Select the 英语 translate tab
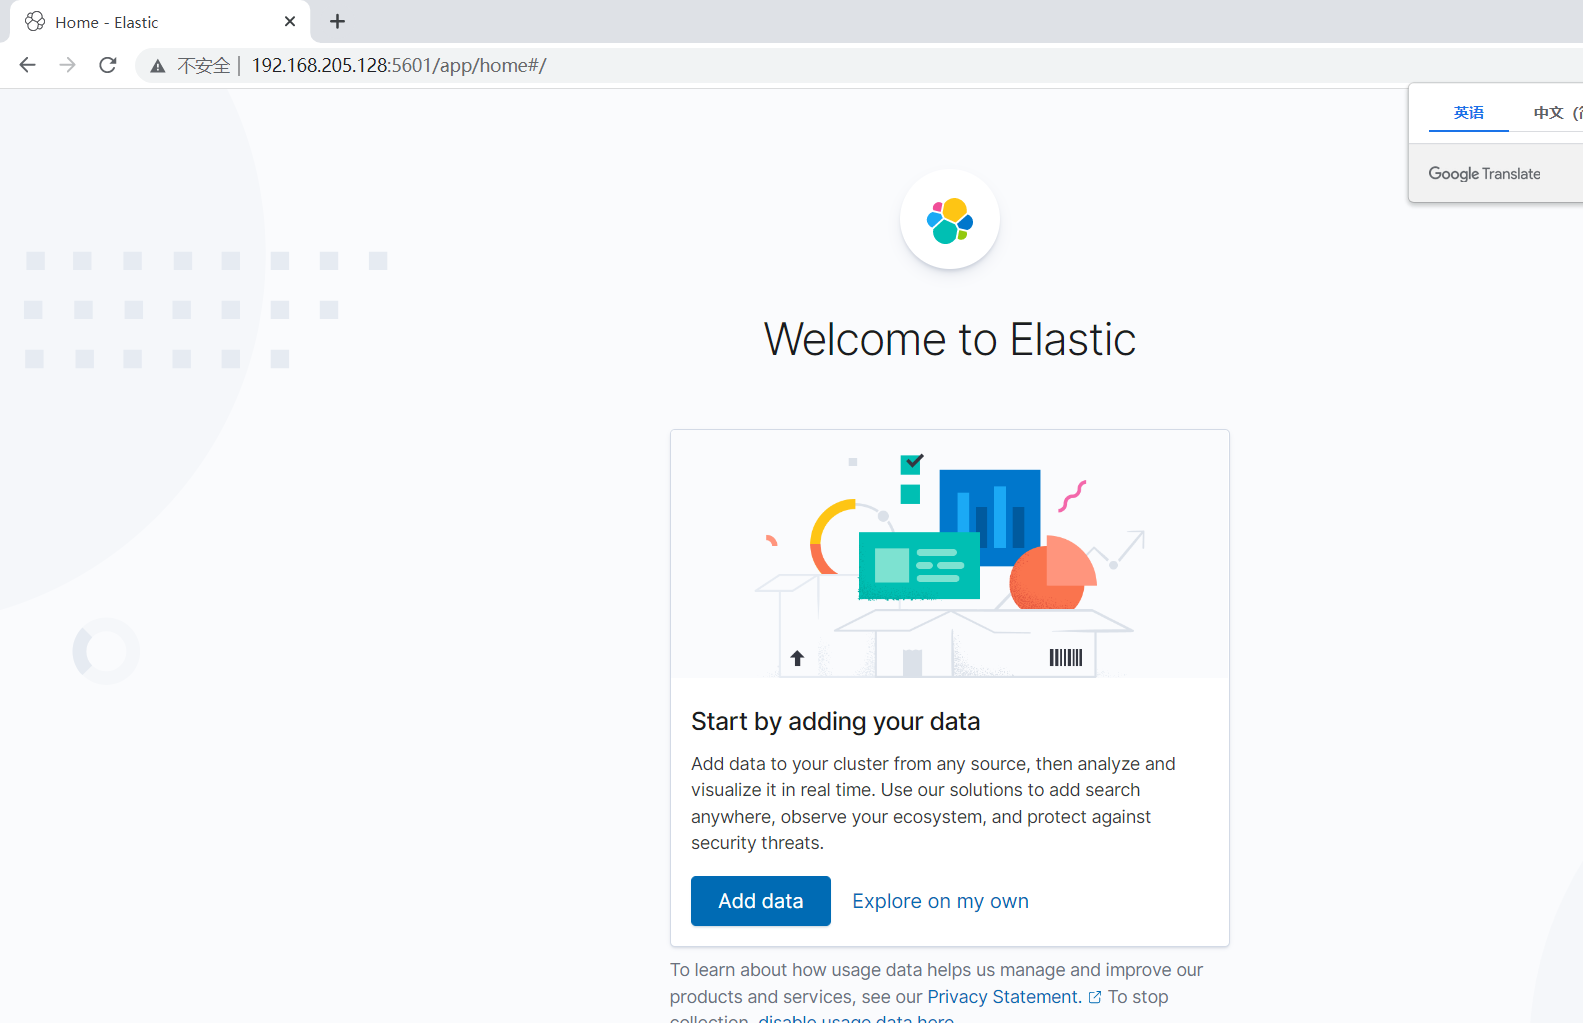 pyautogui.click(x=1469, y=113)
